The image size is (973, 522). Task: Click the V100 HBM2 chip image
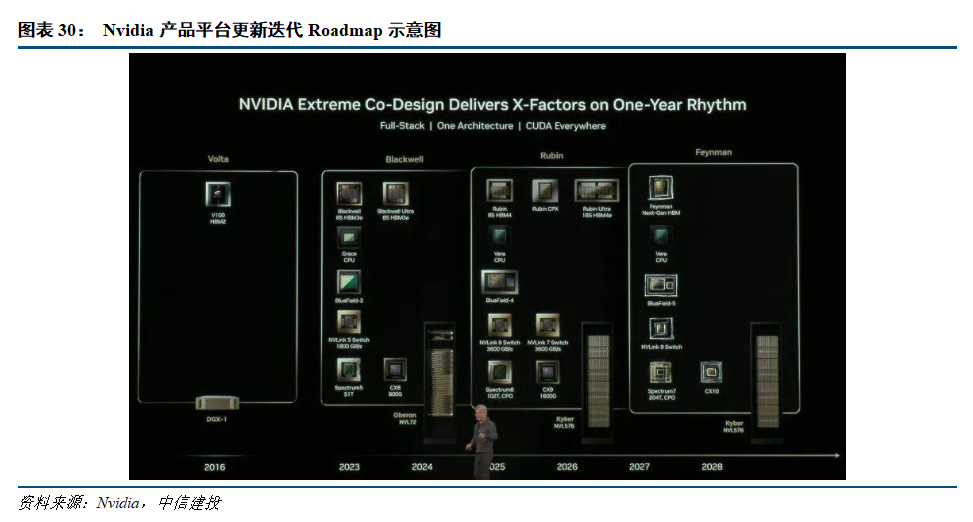tap(218, 194)
